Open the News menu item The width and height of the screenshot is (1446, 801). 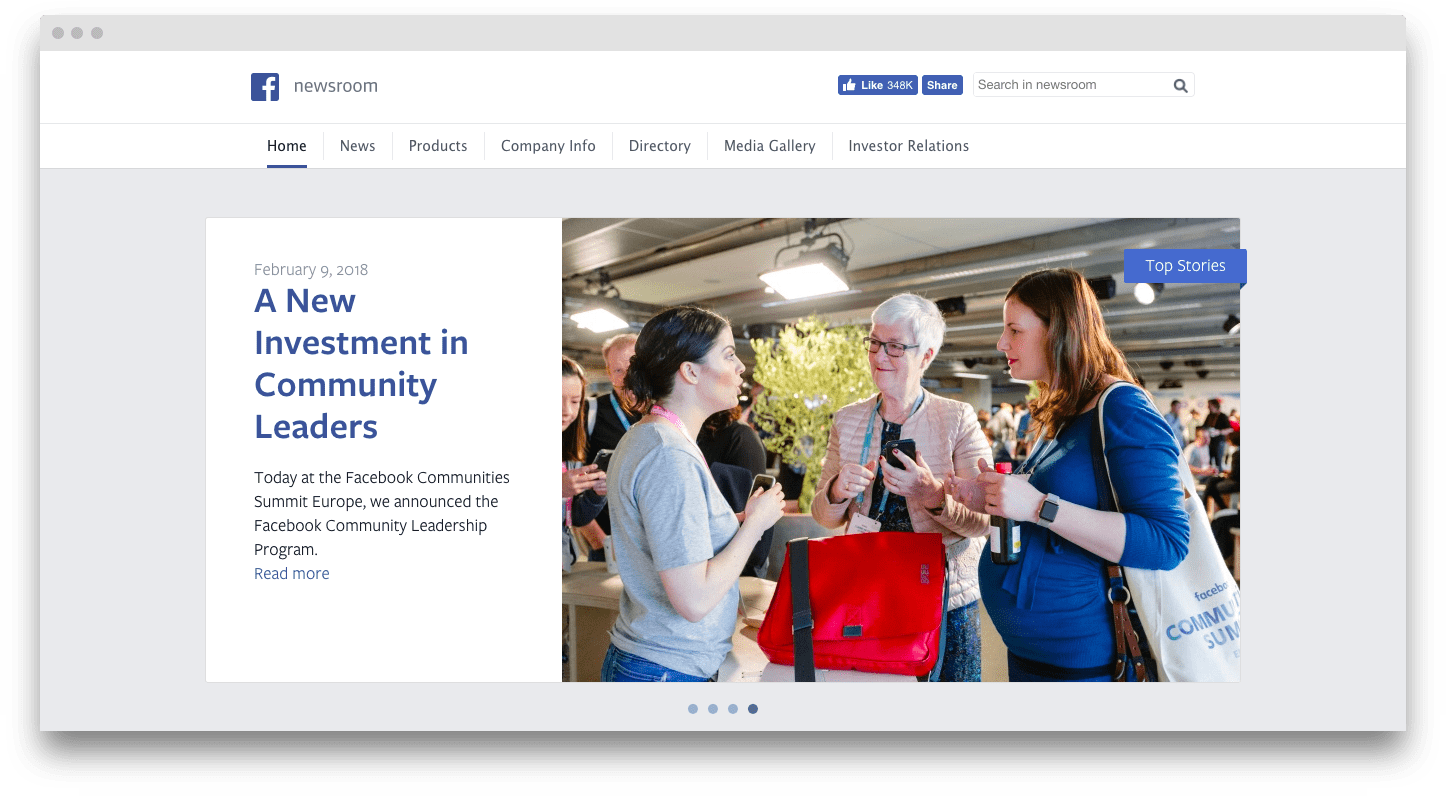tap(357, 146)
